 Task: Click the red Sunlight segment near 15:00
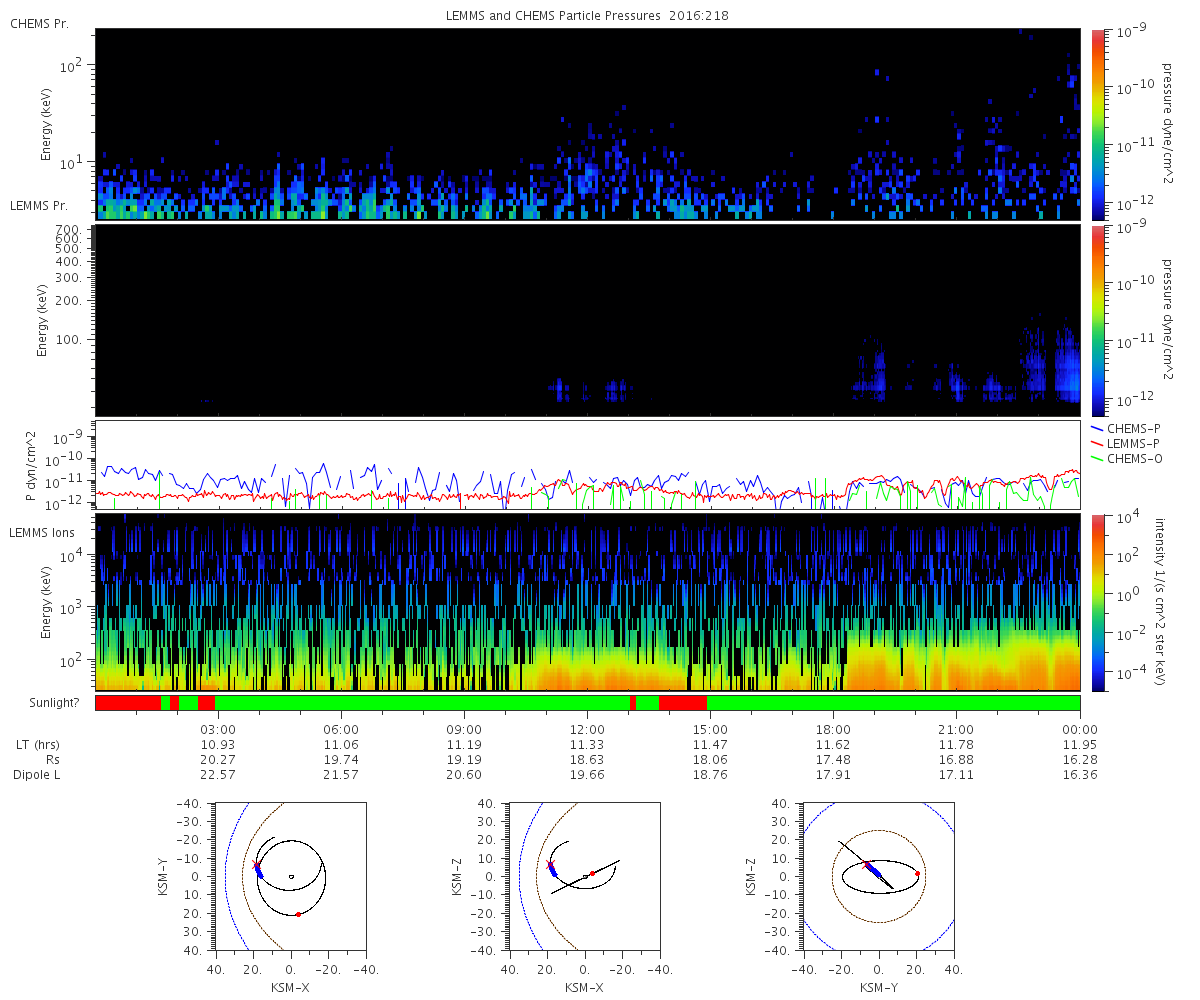pyautogui.click(x=683, y=703)
